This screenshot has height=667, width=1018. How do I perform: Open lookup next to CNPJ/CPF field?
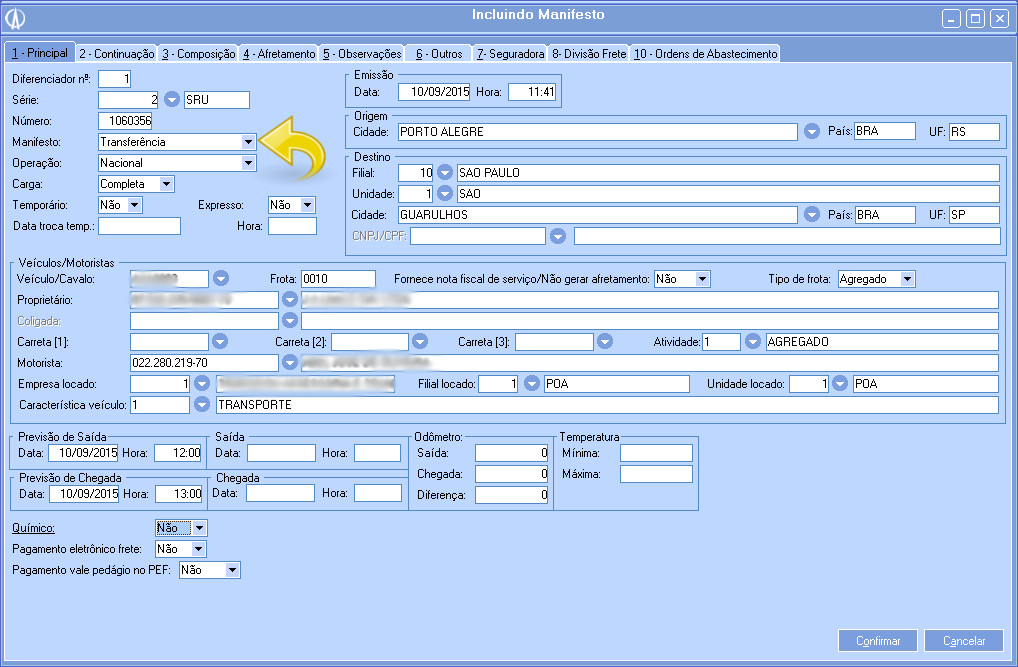click(558, 236)
